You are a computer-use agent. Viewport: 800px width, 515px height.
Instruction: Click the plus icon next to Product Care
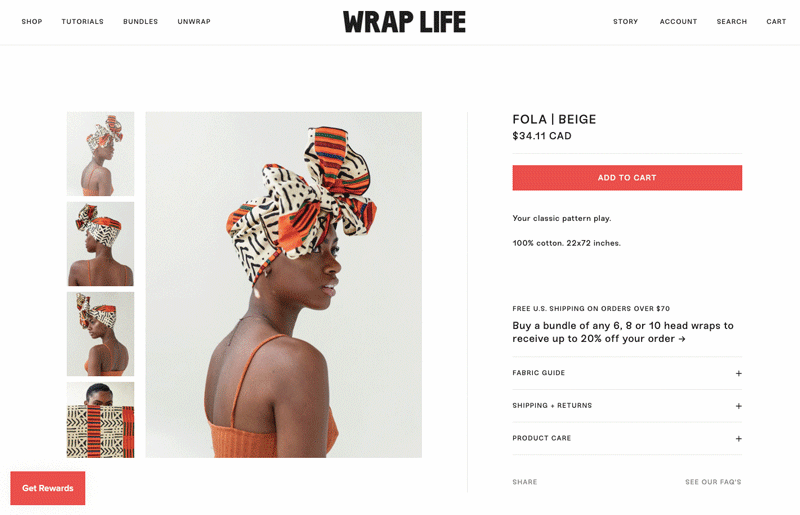click(x=738, y=439)
